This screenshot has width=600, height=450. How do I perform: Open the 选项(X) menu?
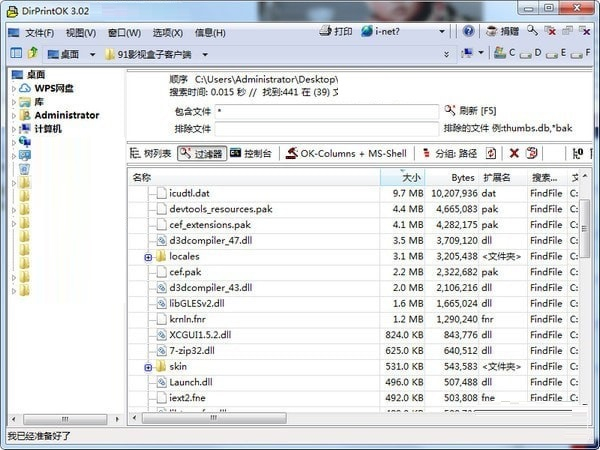point(166,32)
